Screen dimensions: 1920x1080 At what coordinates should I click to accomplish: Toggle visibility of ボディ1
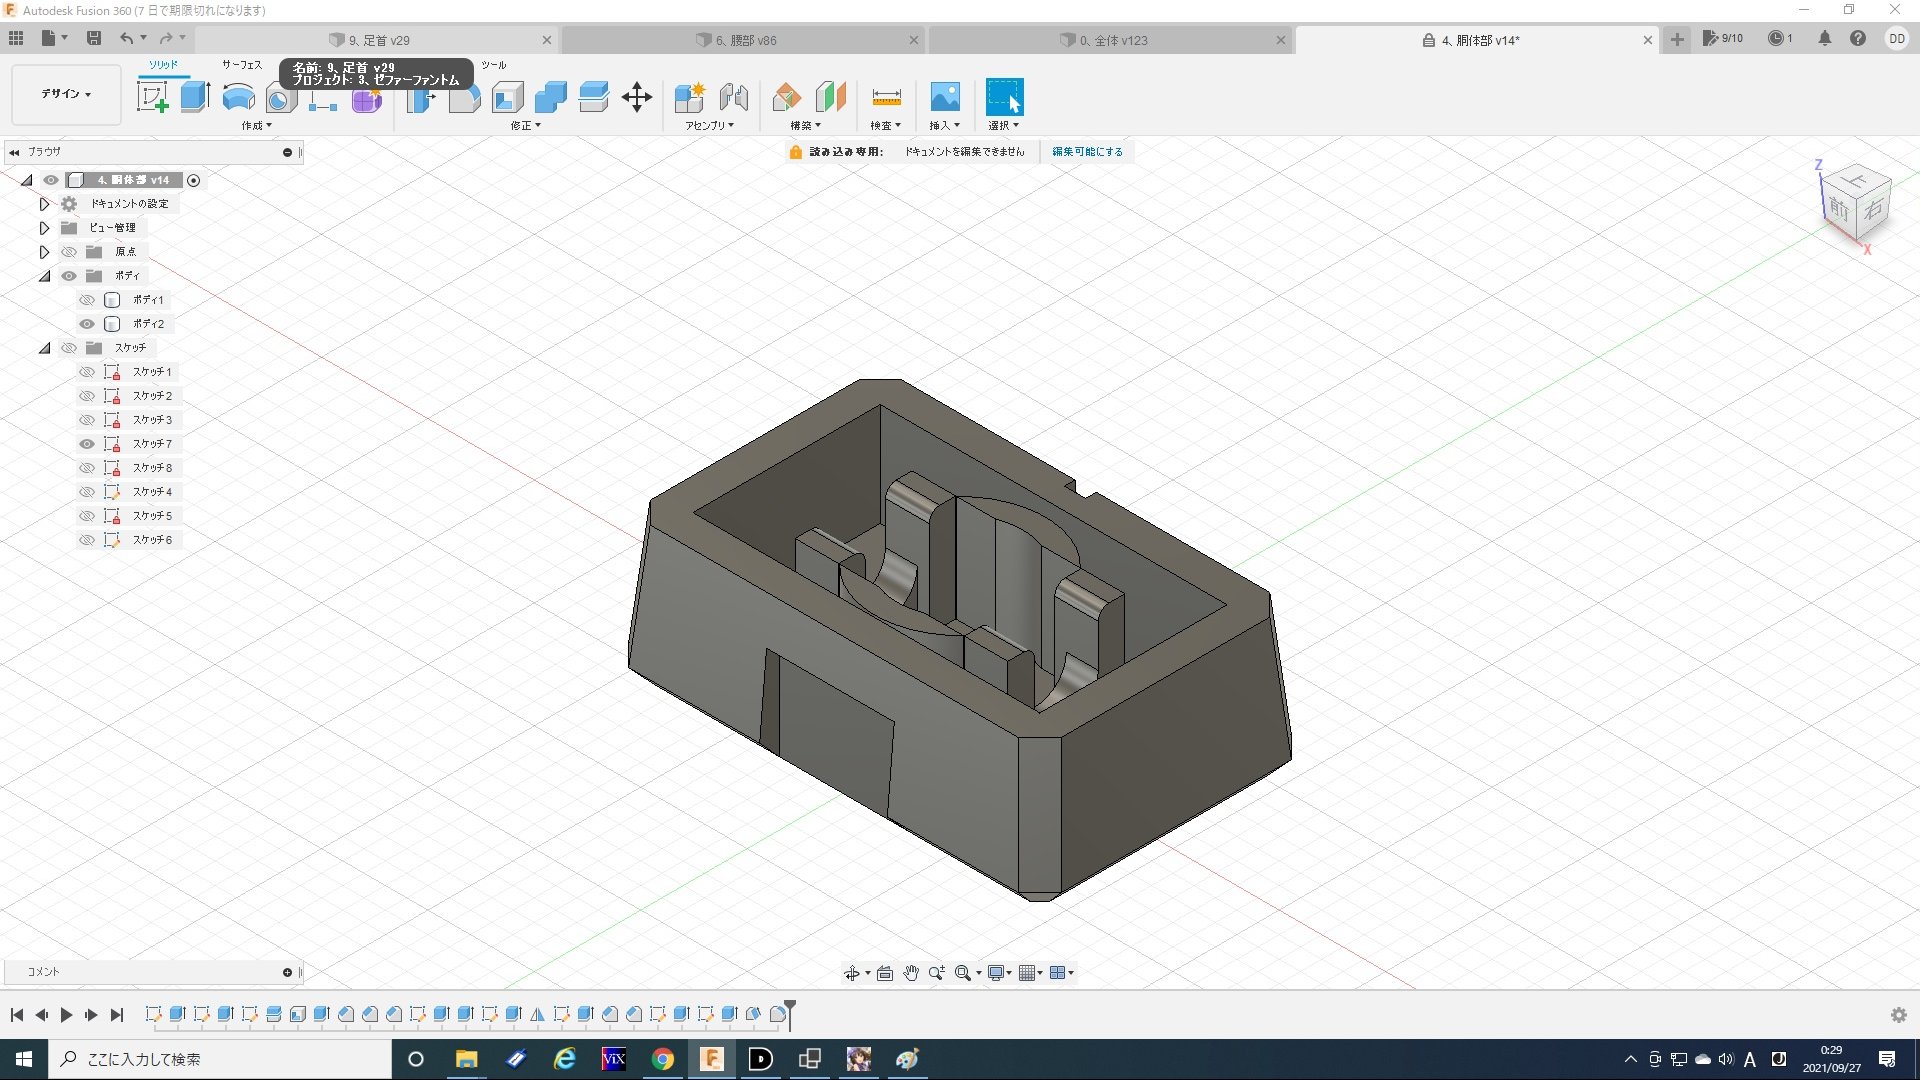point(87,300)
